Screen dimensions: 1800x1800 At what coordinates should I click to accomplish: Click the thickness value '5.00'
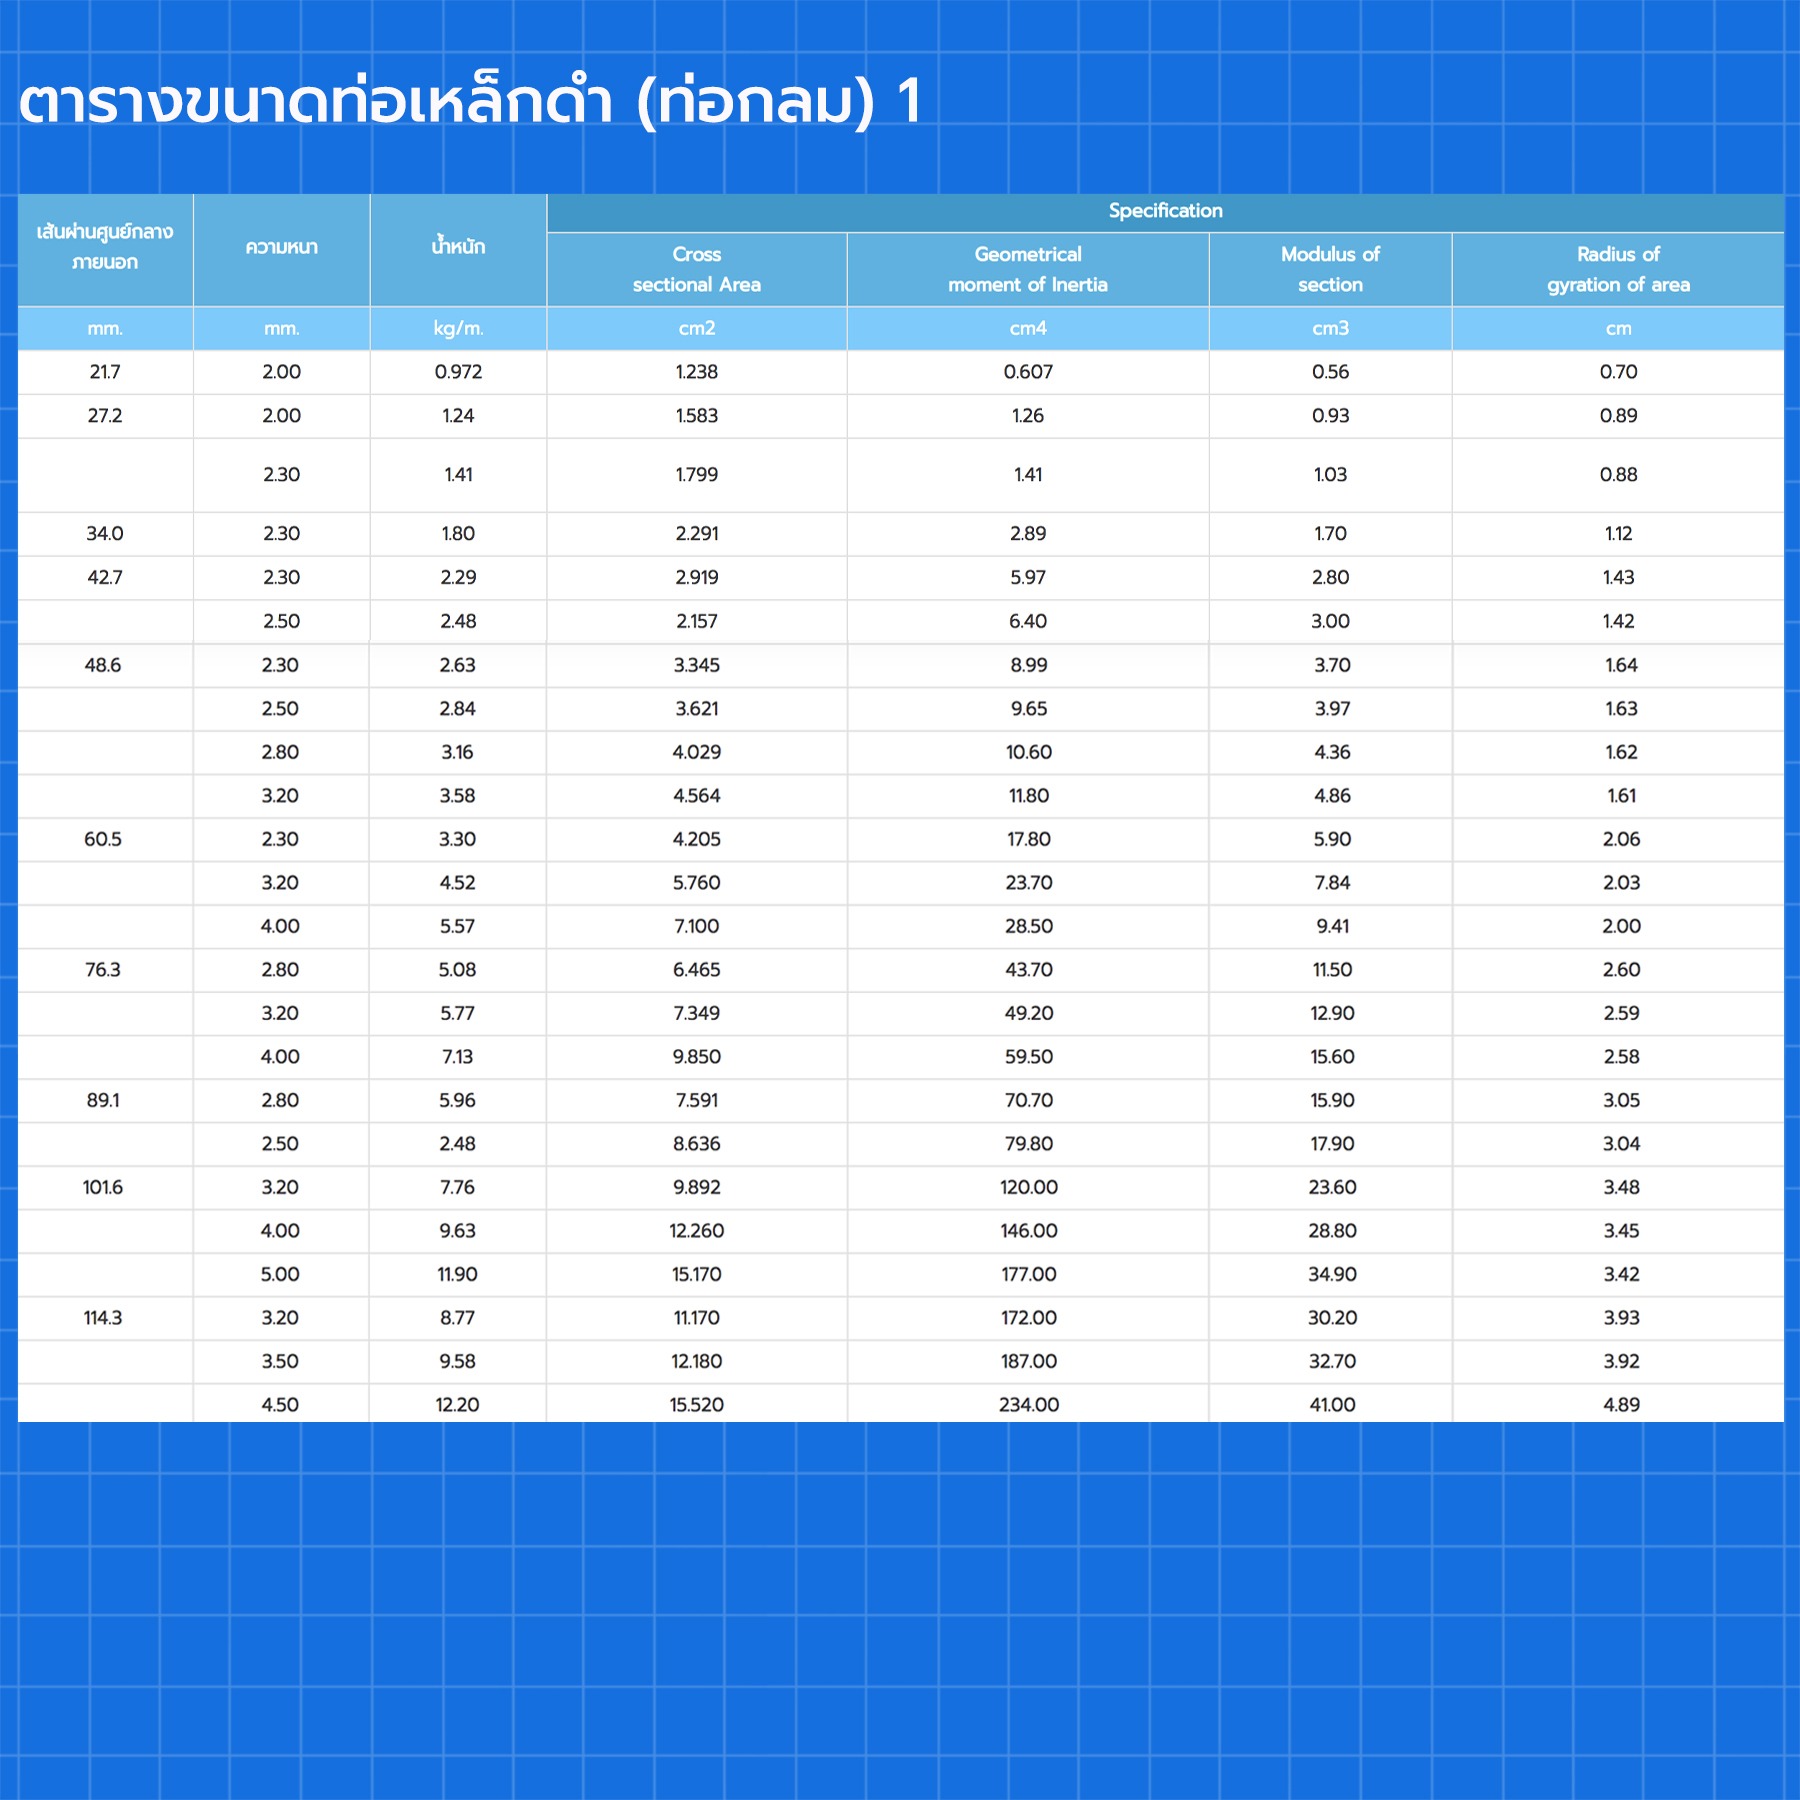[x=280, y=1275]
